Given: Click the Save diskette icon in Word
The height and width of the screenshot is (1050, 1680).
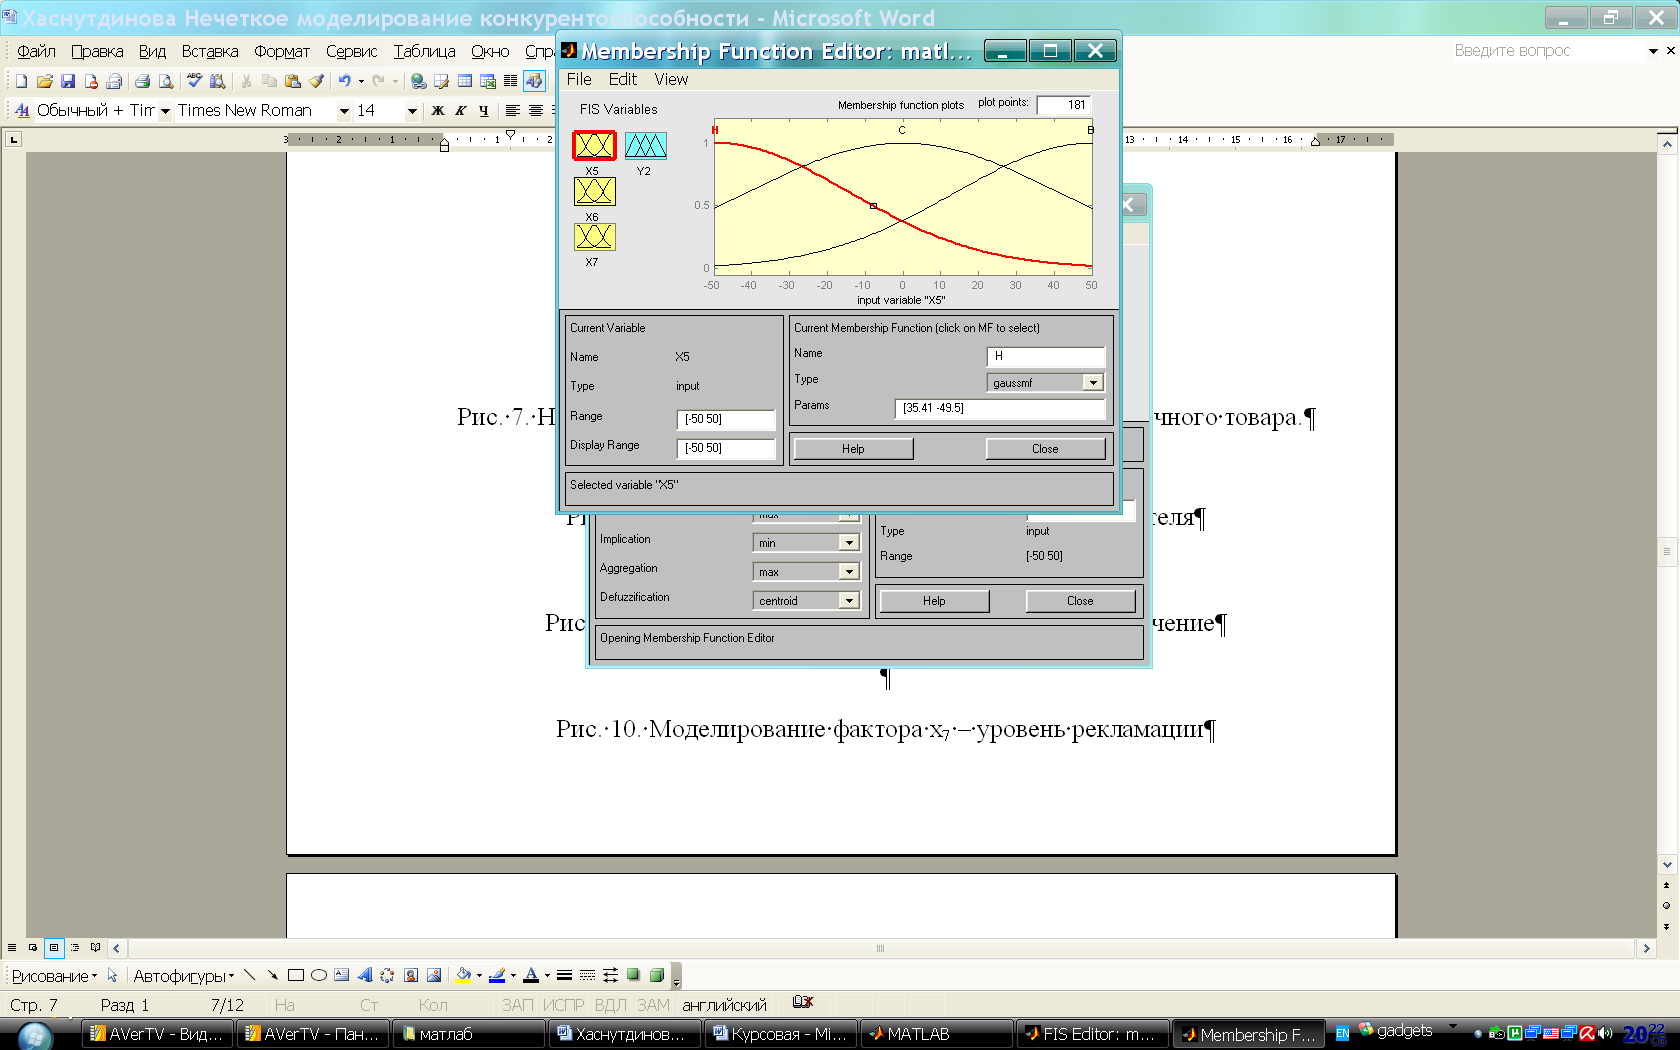Looking at the screenshot, I should (x=67, y=81).
